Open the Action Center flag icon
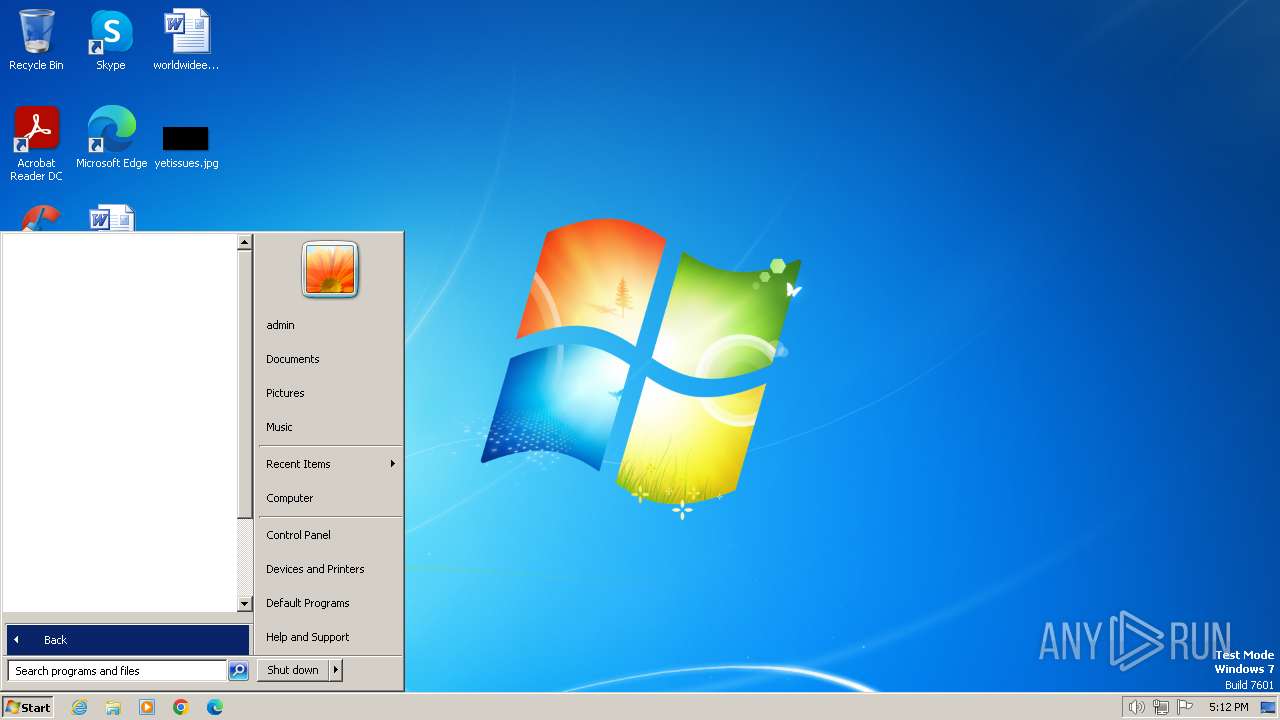This screenshot has height=720, width=1280. tap(1186, 707)
